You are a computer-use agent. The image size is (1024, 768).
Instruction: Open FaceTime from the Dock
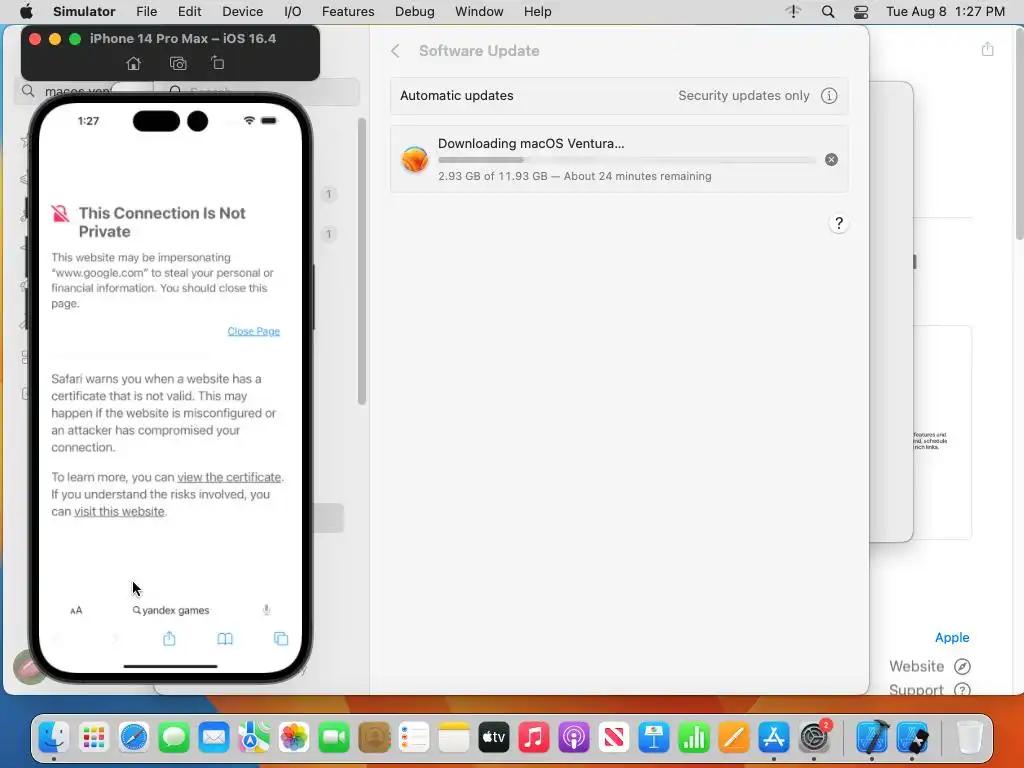pyautogui.click(x=334, y=738)
